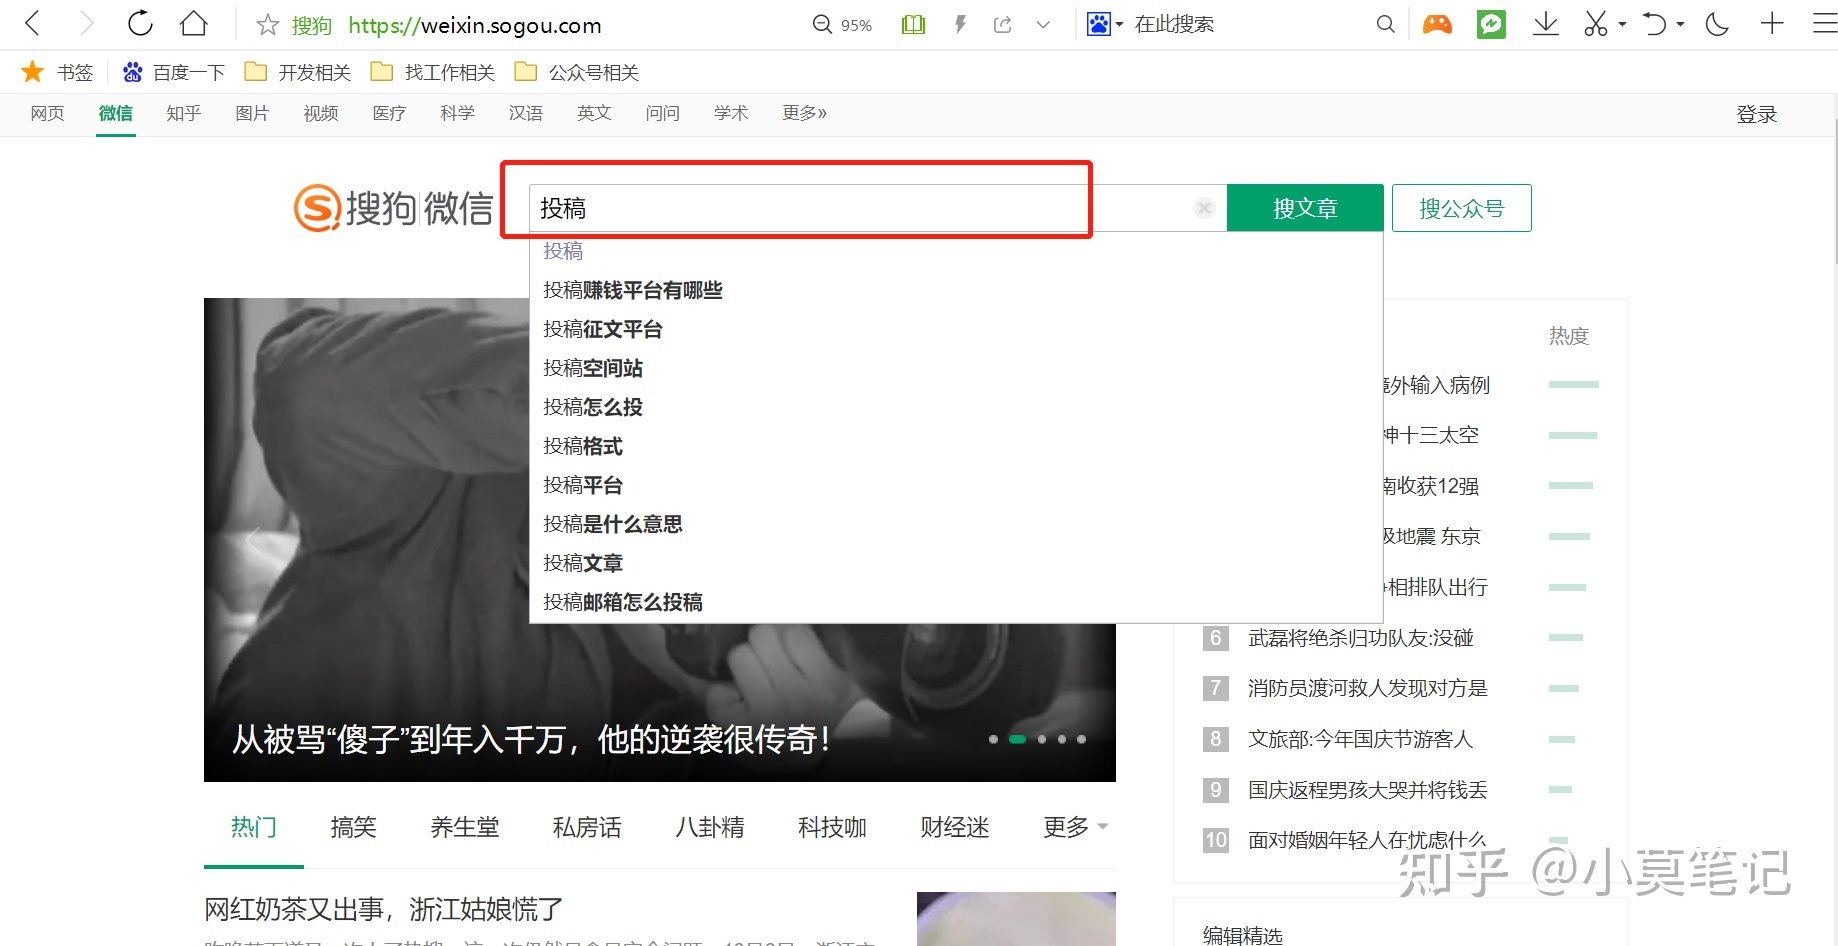
Task: Open the Baidu search engine selector
Action: [1105, 24]
